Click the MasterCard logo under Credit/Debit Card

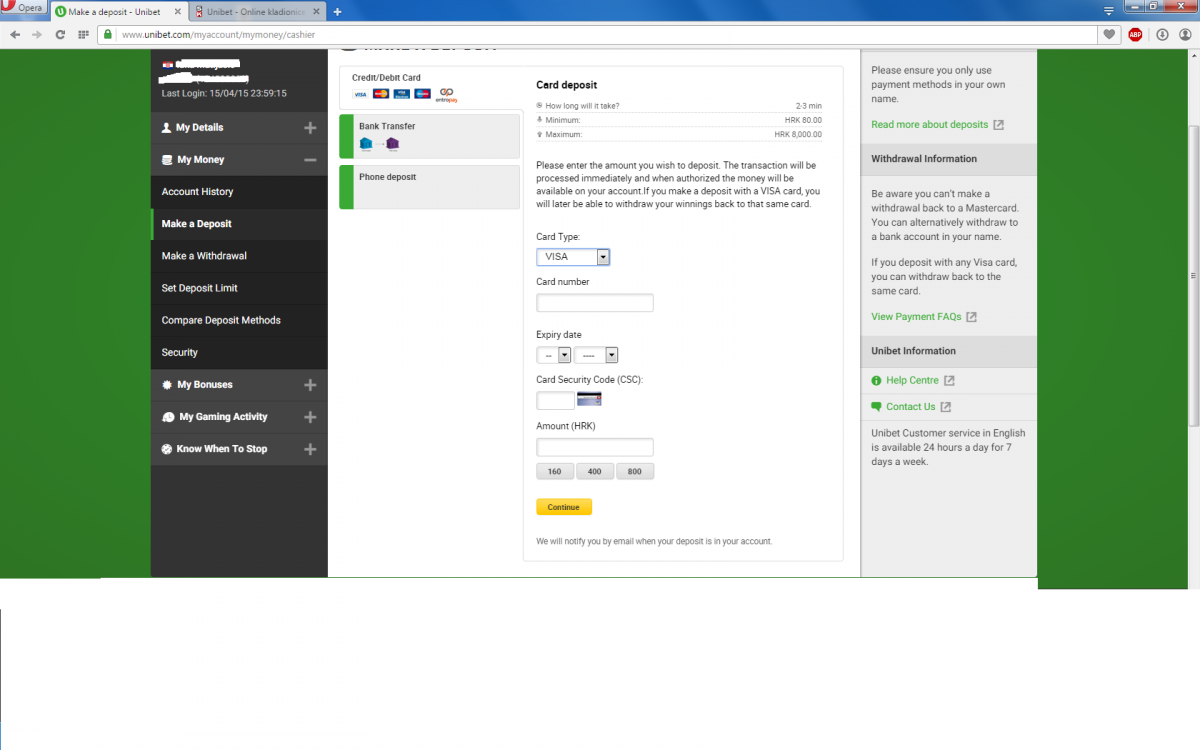point(381,94)
